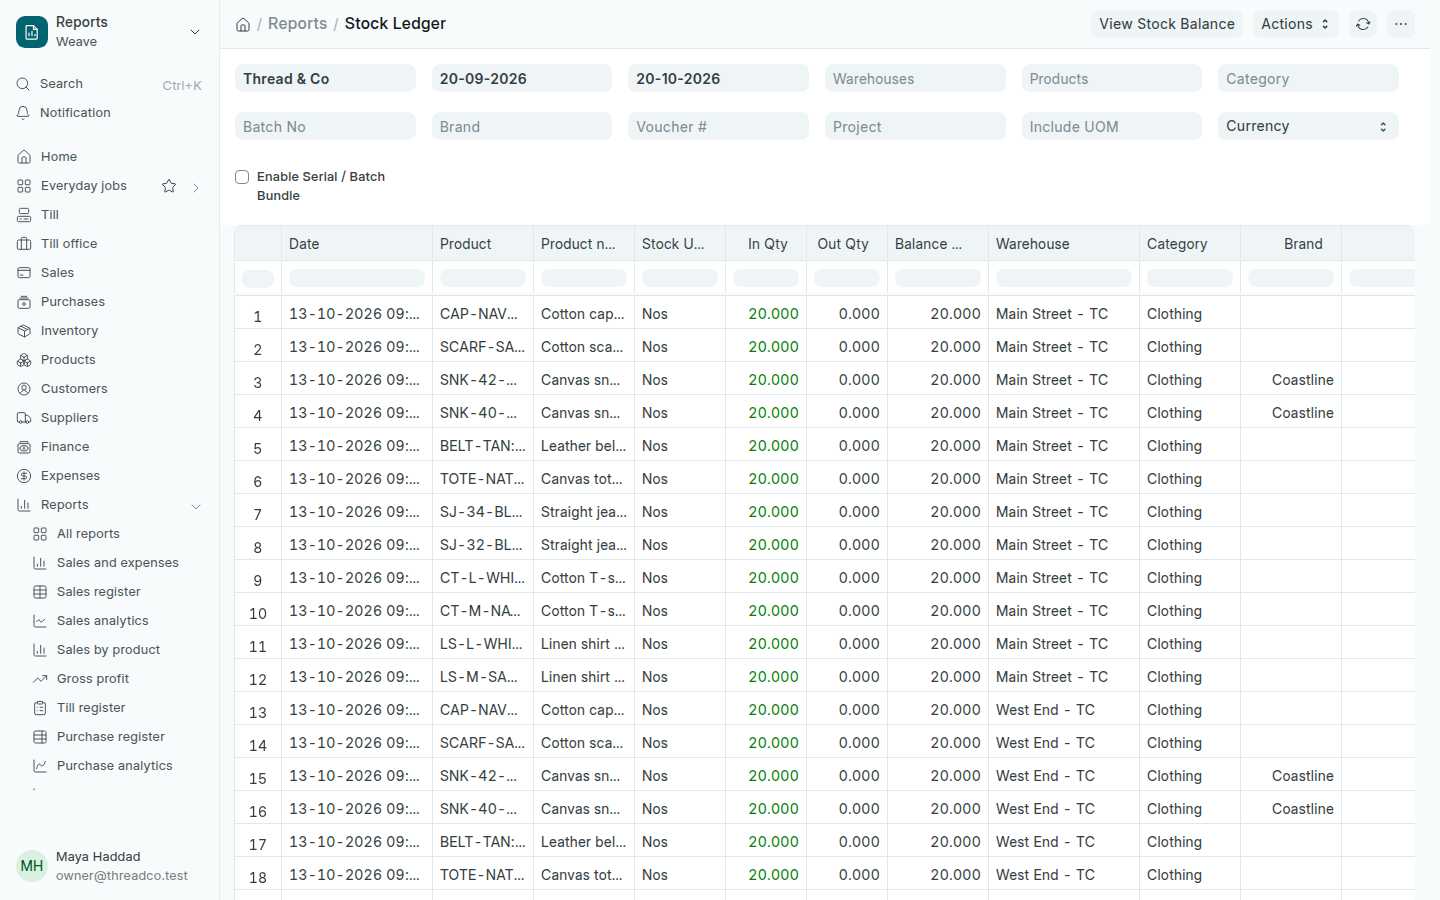Click the Reports Weave app logo
The width and height of the screenshot is (1440, 900).
click(x=32, y=32)
